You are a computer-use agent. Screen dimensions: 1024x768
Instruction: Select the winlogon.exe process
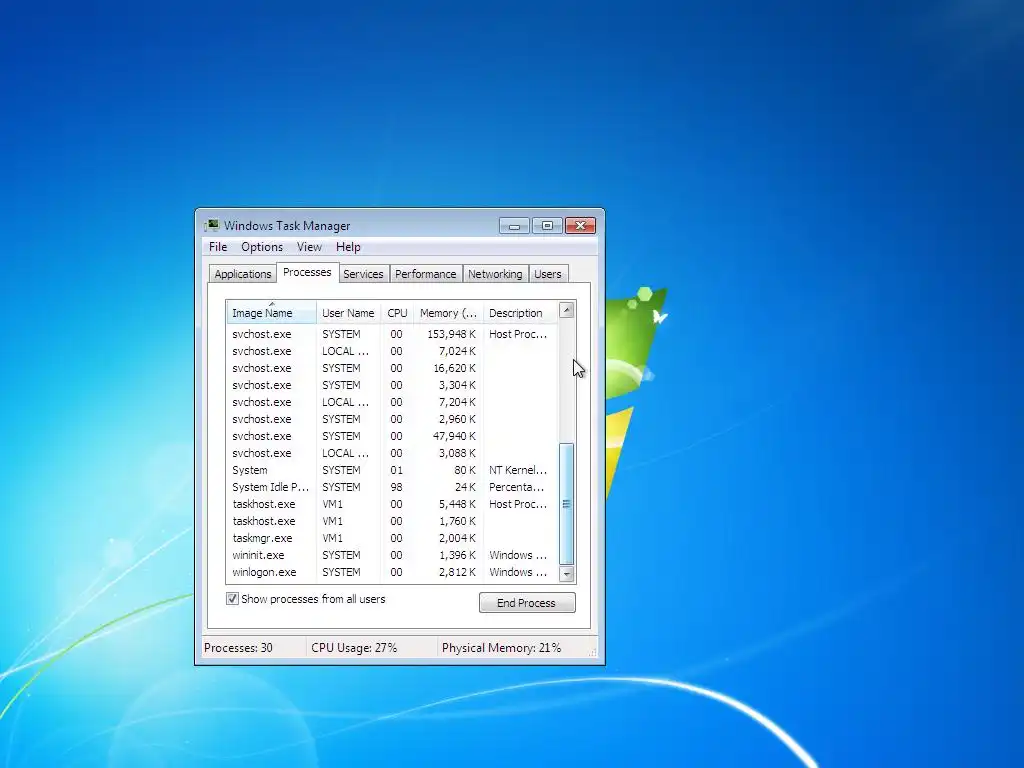click(392, 571)
